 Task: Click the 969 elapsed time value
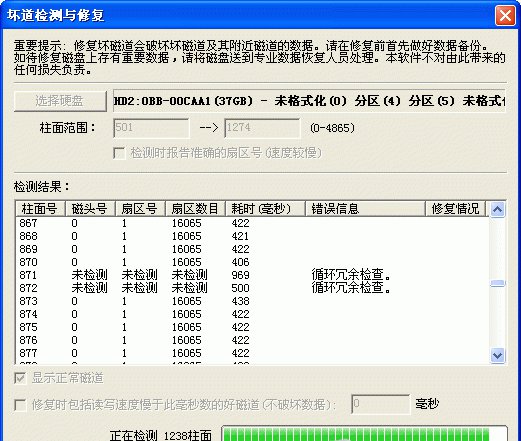[x=240, y=275]
